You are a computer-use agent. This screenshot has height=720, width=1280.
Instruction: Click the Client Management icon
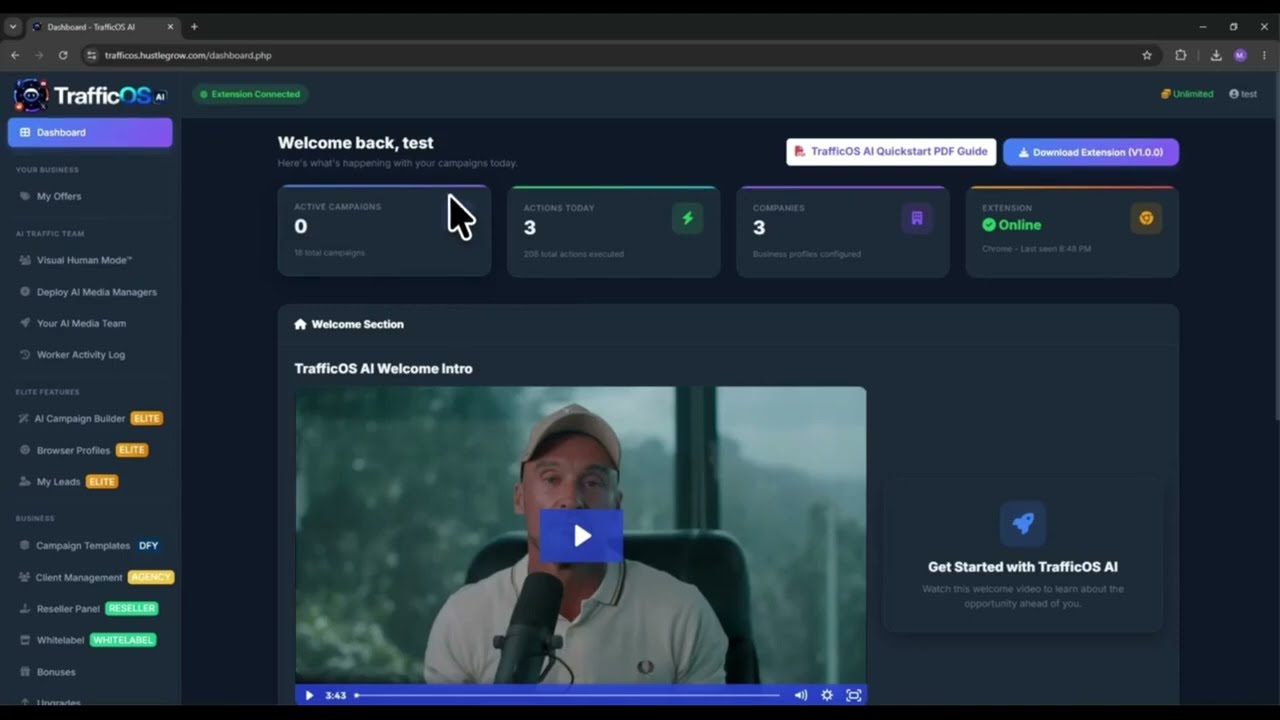point(25,577)
